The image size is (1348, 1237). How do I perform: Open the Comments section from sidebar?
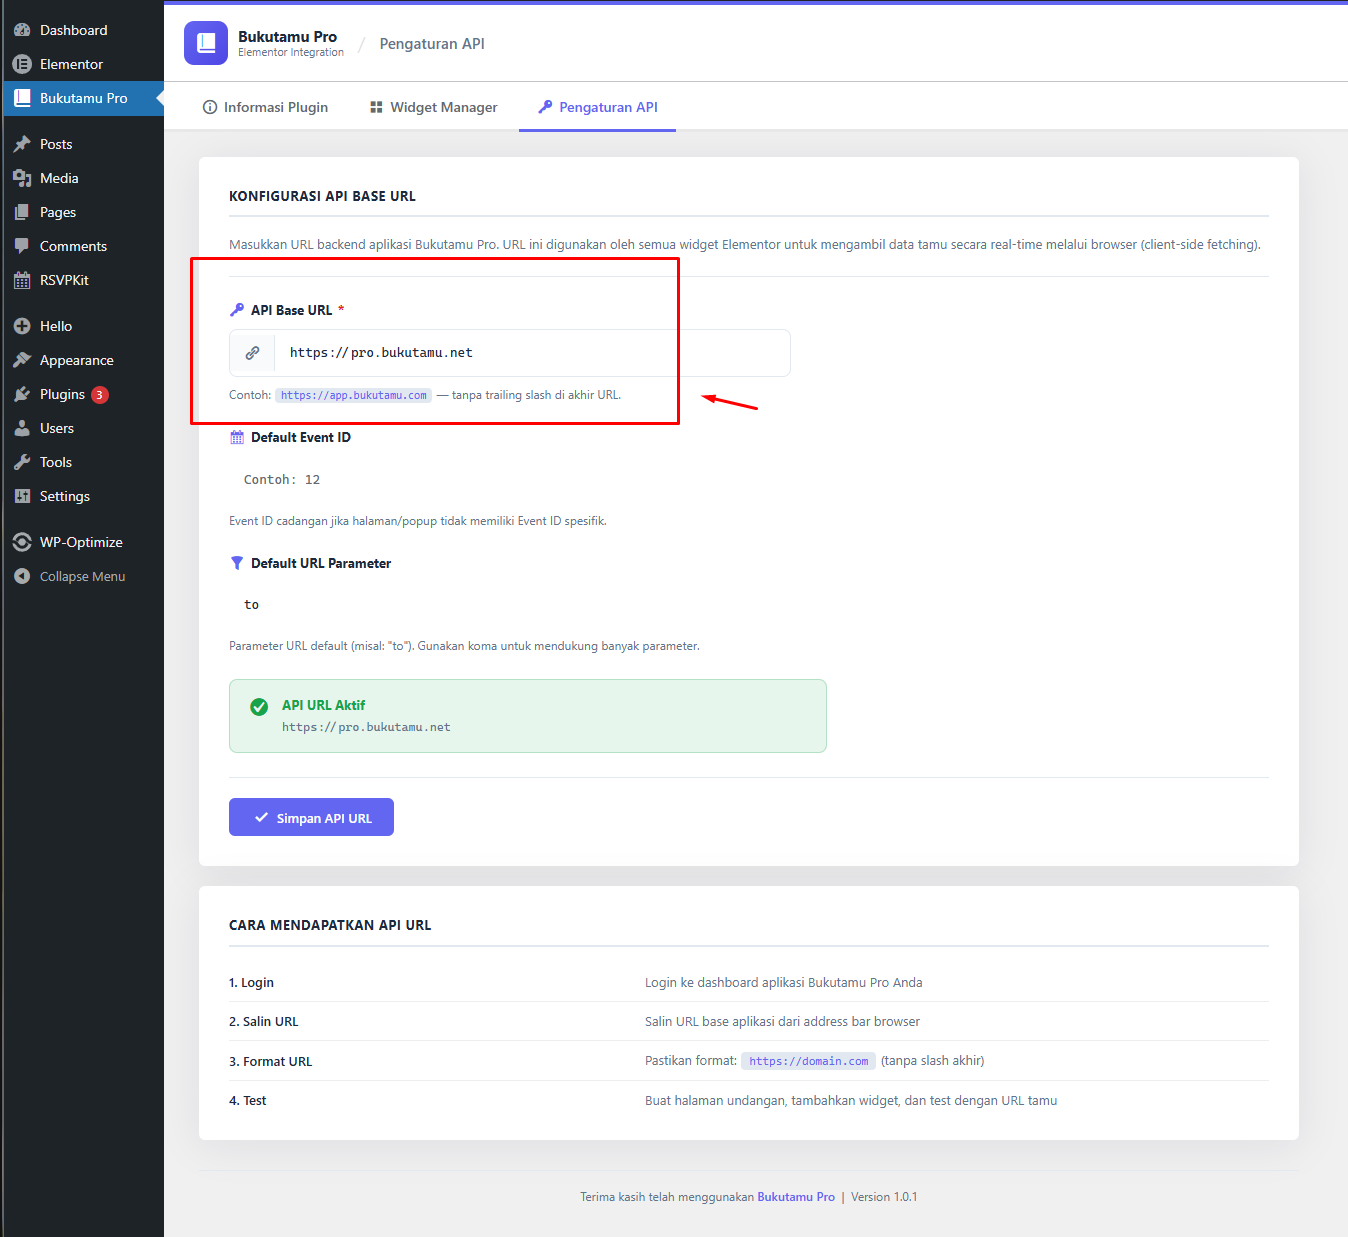point(22,245)
